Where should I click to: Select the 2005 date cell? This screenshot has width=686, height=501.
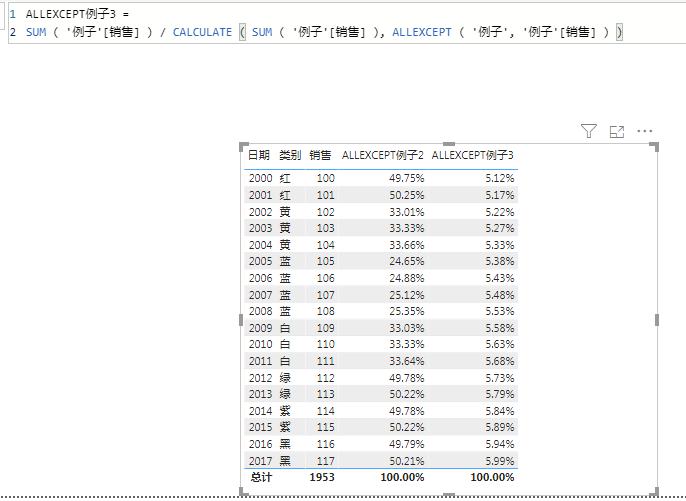(x=260, y=261)
